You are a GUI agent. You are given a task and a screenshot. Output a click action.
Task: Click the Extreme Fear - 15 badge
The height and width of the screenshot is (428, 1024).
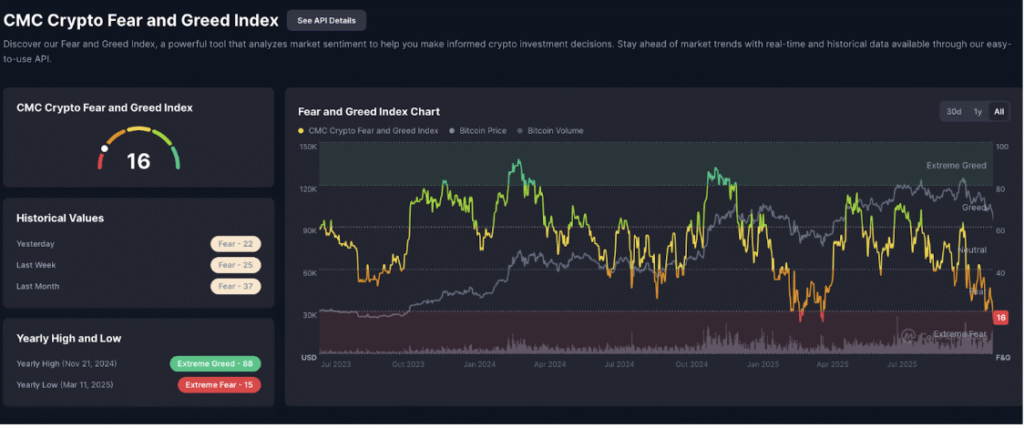pos(219,385)
